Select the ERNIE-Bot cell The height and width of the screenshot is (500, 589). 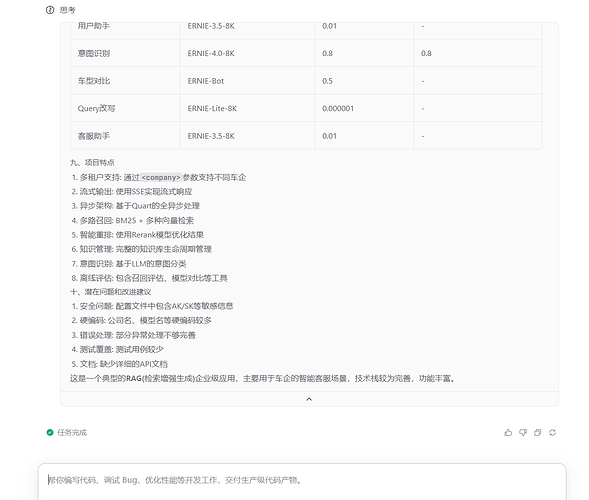click(247, 81)
